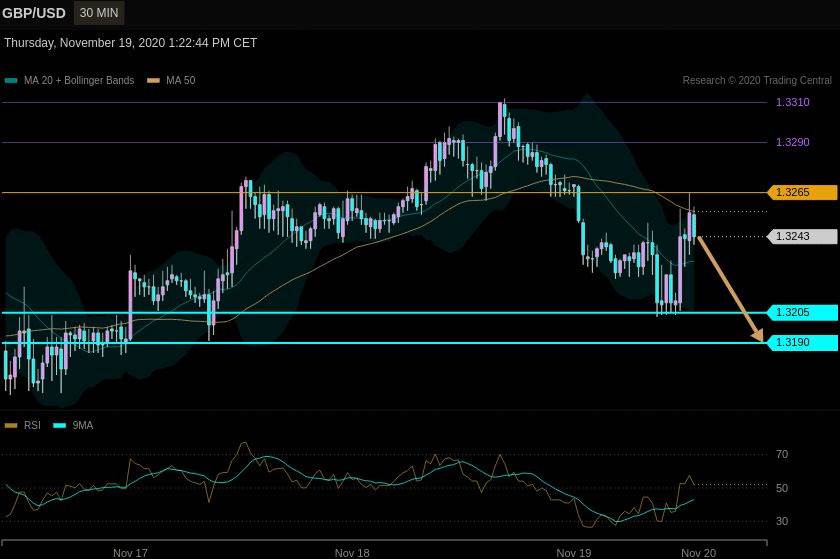This screenshot has width=840, height=559.
Task: Click the 9MA legend color swatch
Action: click(60, 426)
